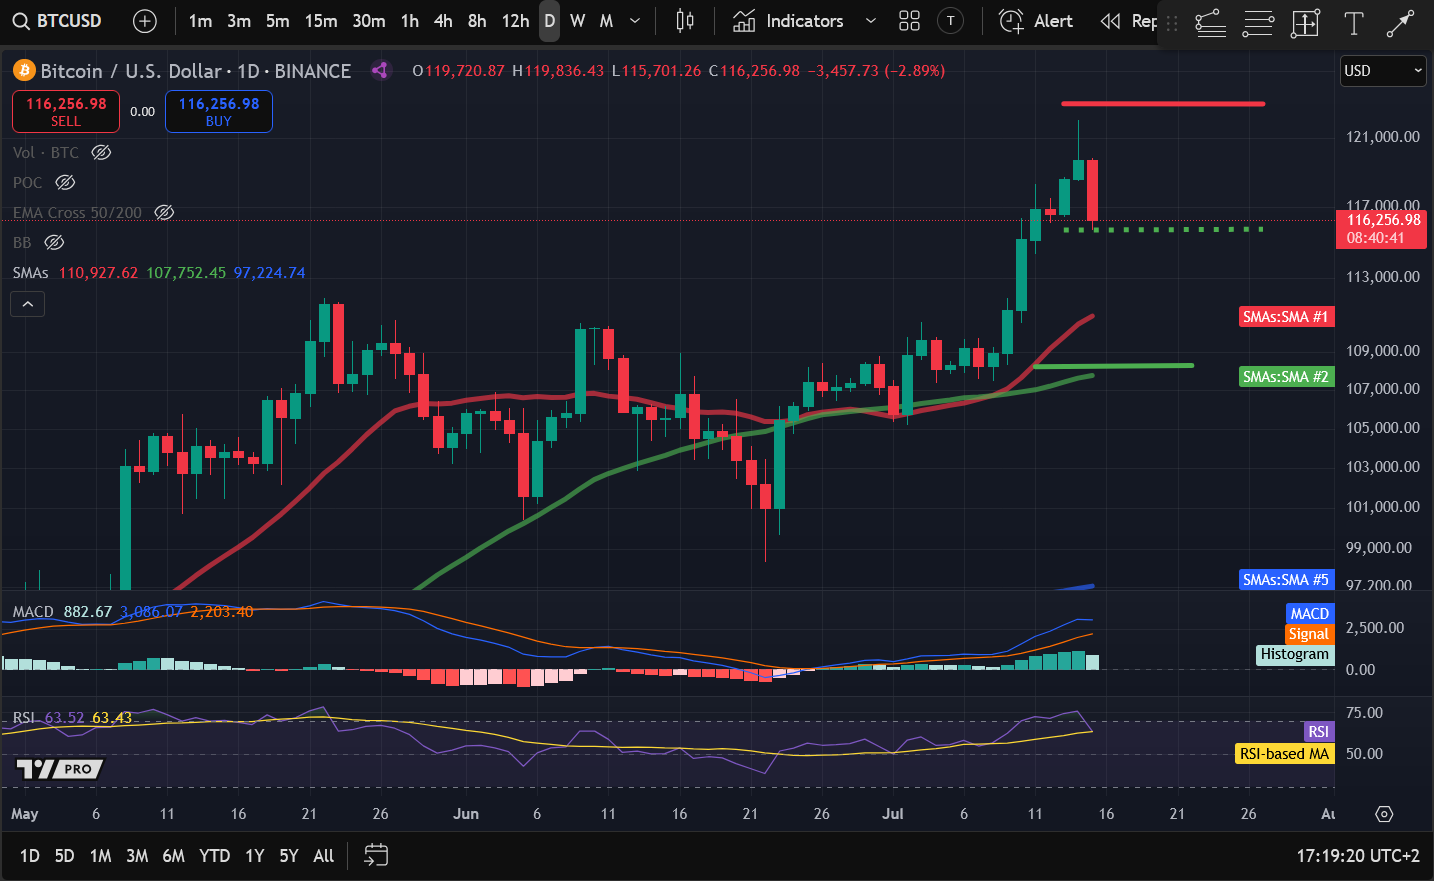Set date range to 3M

(x=137, y=856)
